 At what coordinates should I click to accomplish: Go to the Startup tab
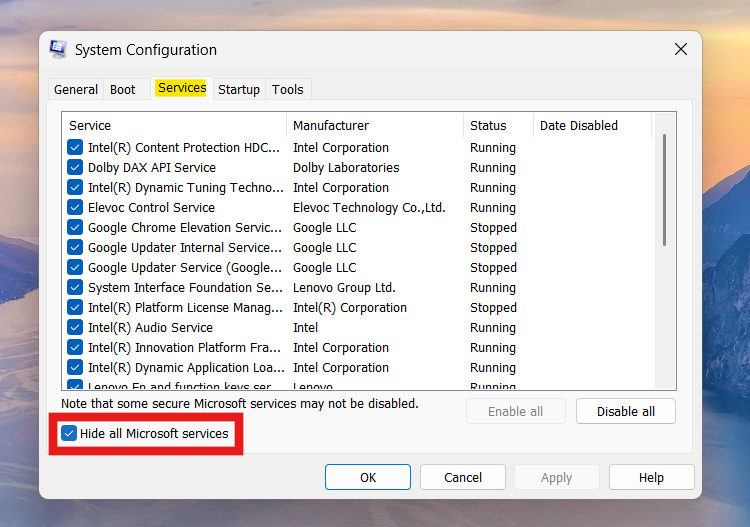click(239, 89)
